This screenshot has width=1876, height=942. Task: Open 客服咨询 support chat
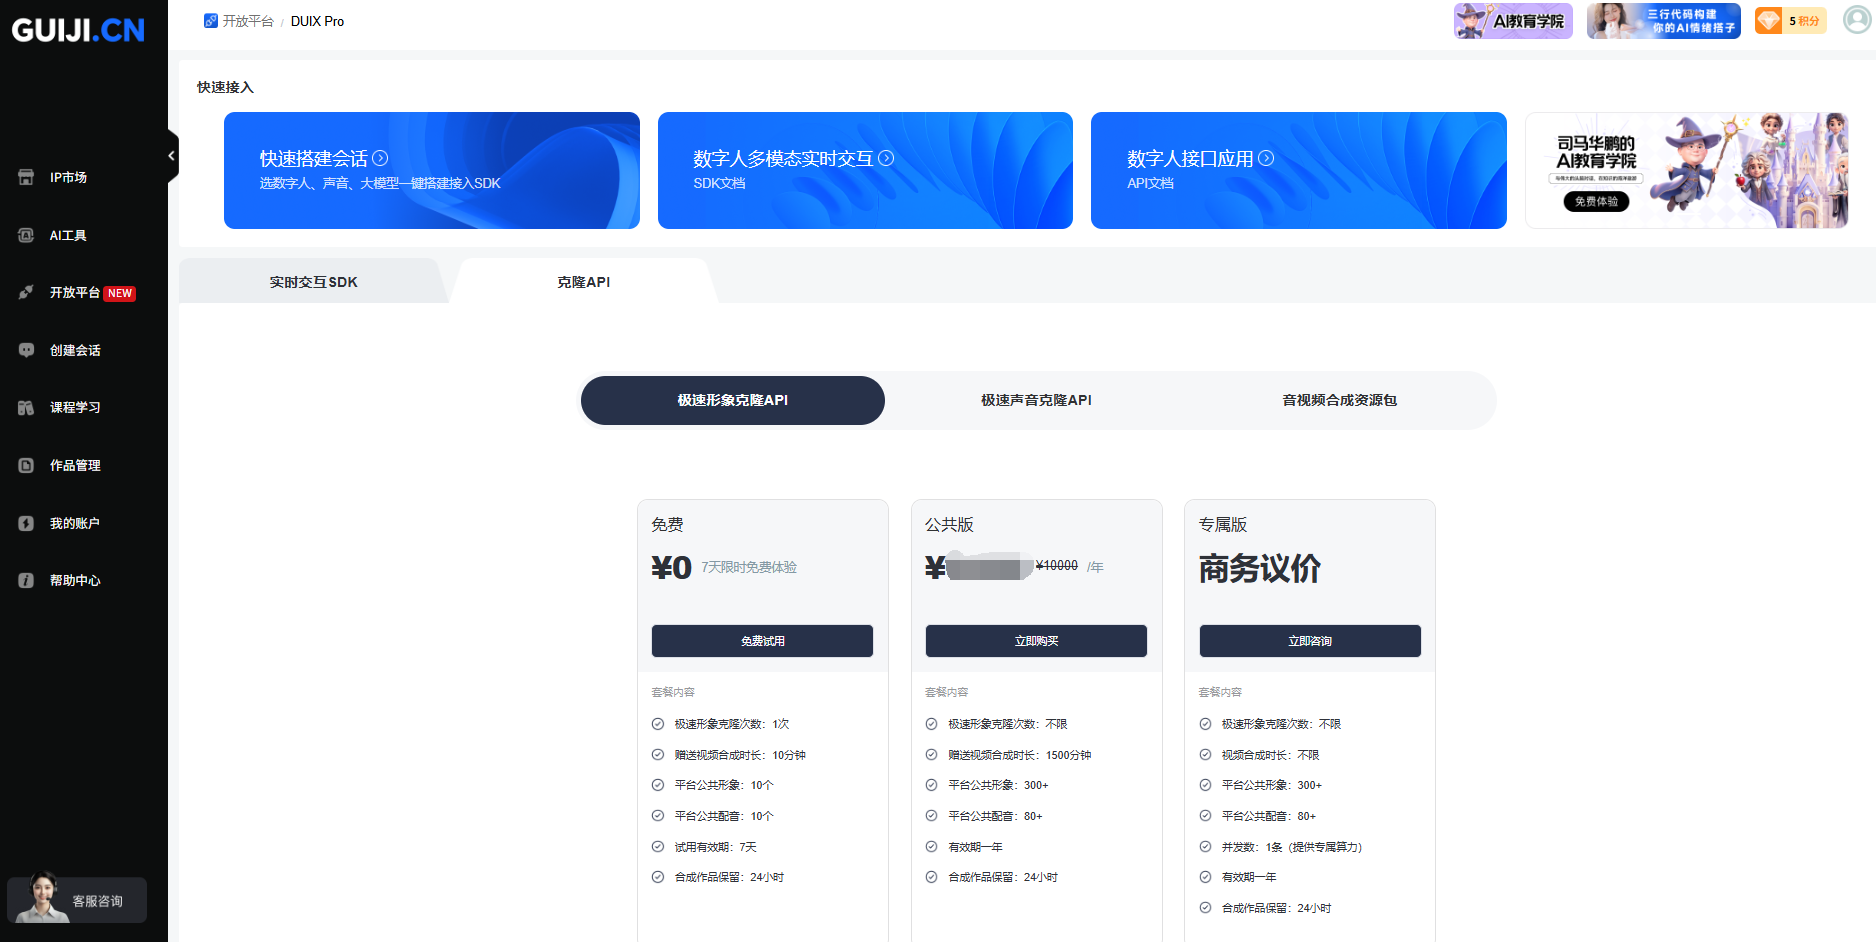[x=77, y=900]
